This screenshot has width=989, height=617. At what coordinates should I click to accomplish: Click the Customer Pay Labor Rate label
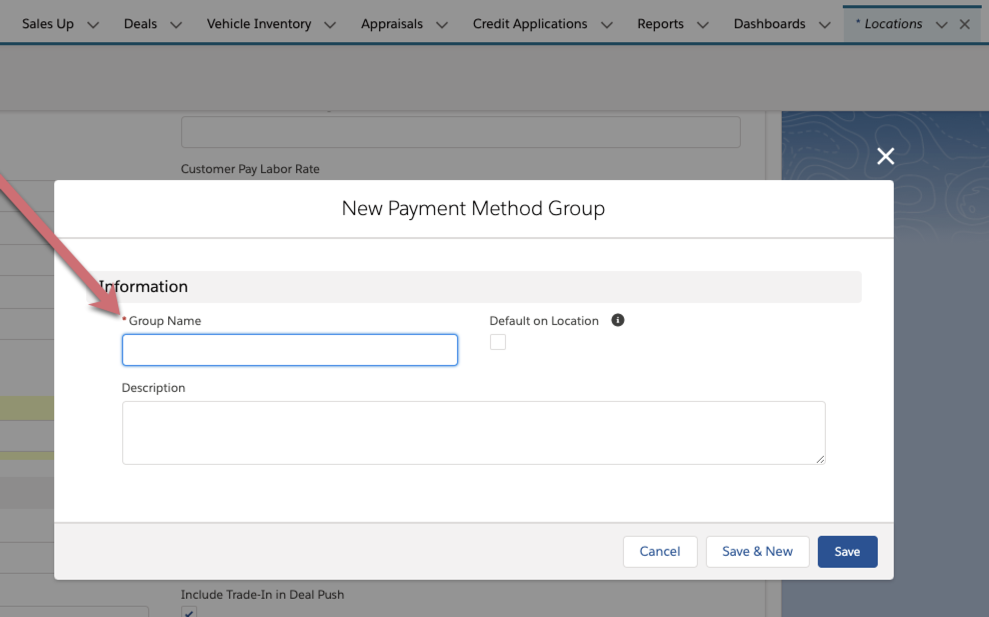250,169
